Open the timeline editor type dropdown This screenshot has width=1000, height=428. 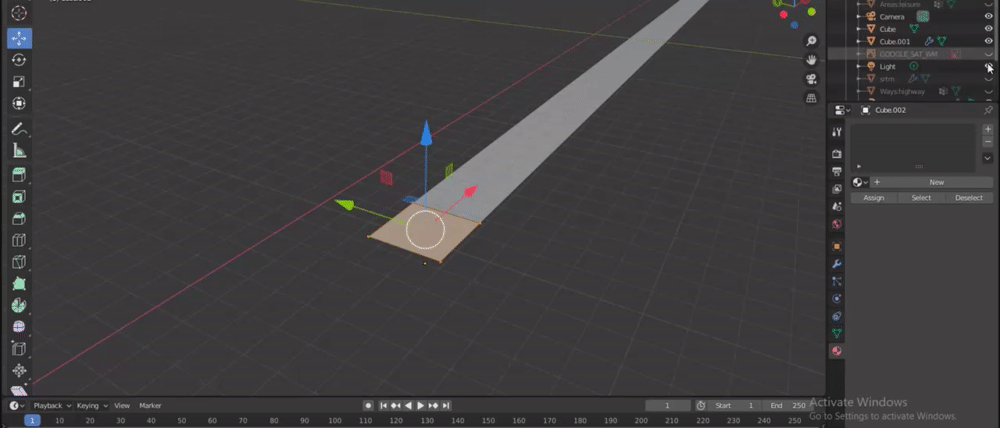[x=17, y=406]
